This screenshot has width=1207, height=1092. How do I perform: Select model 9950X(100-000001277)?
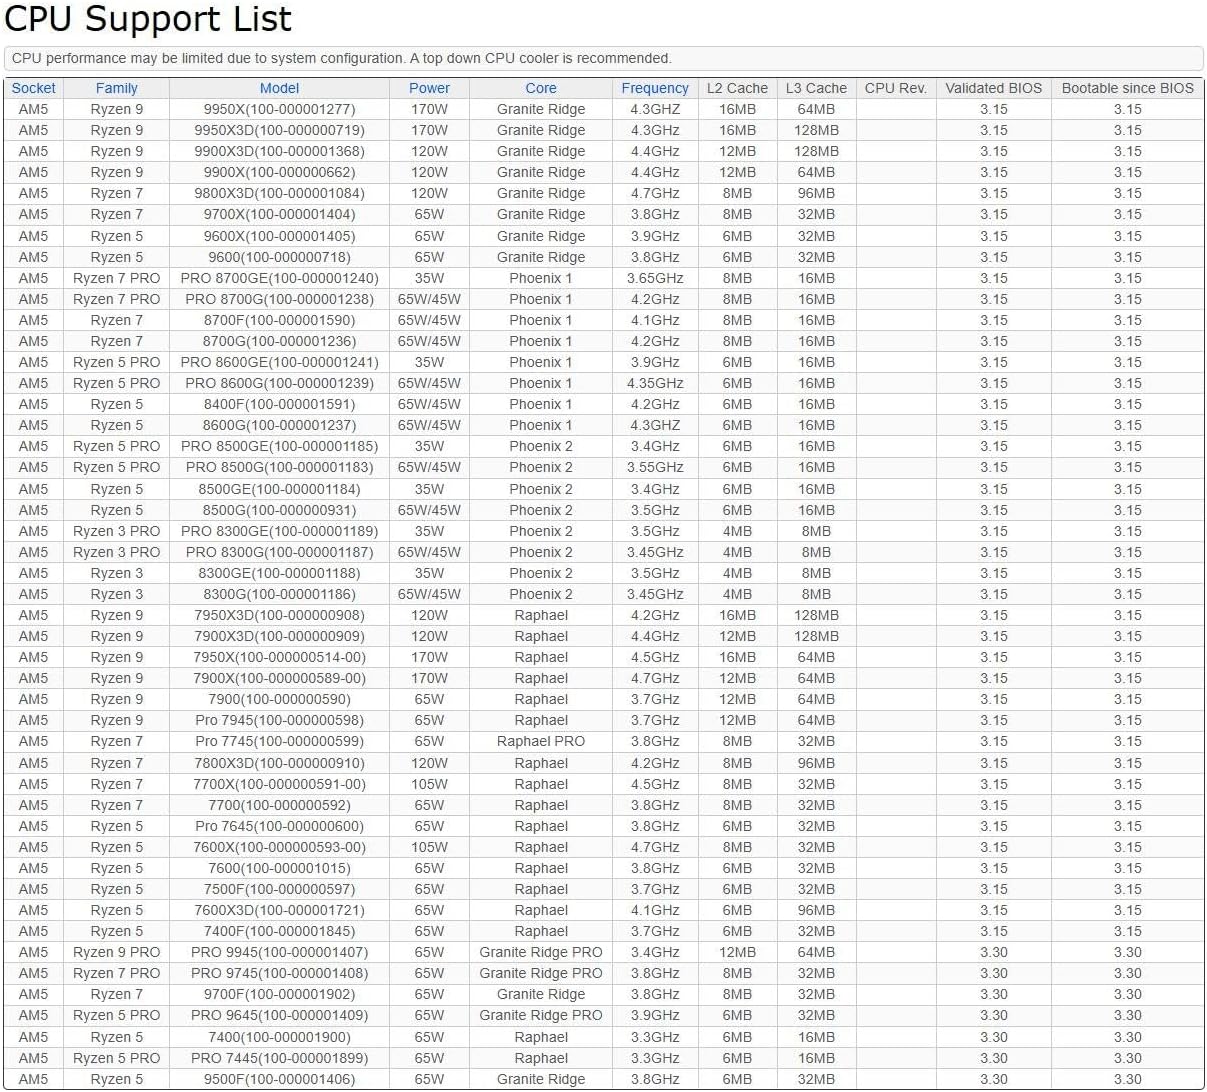coord(279,109)
